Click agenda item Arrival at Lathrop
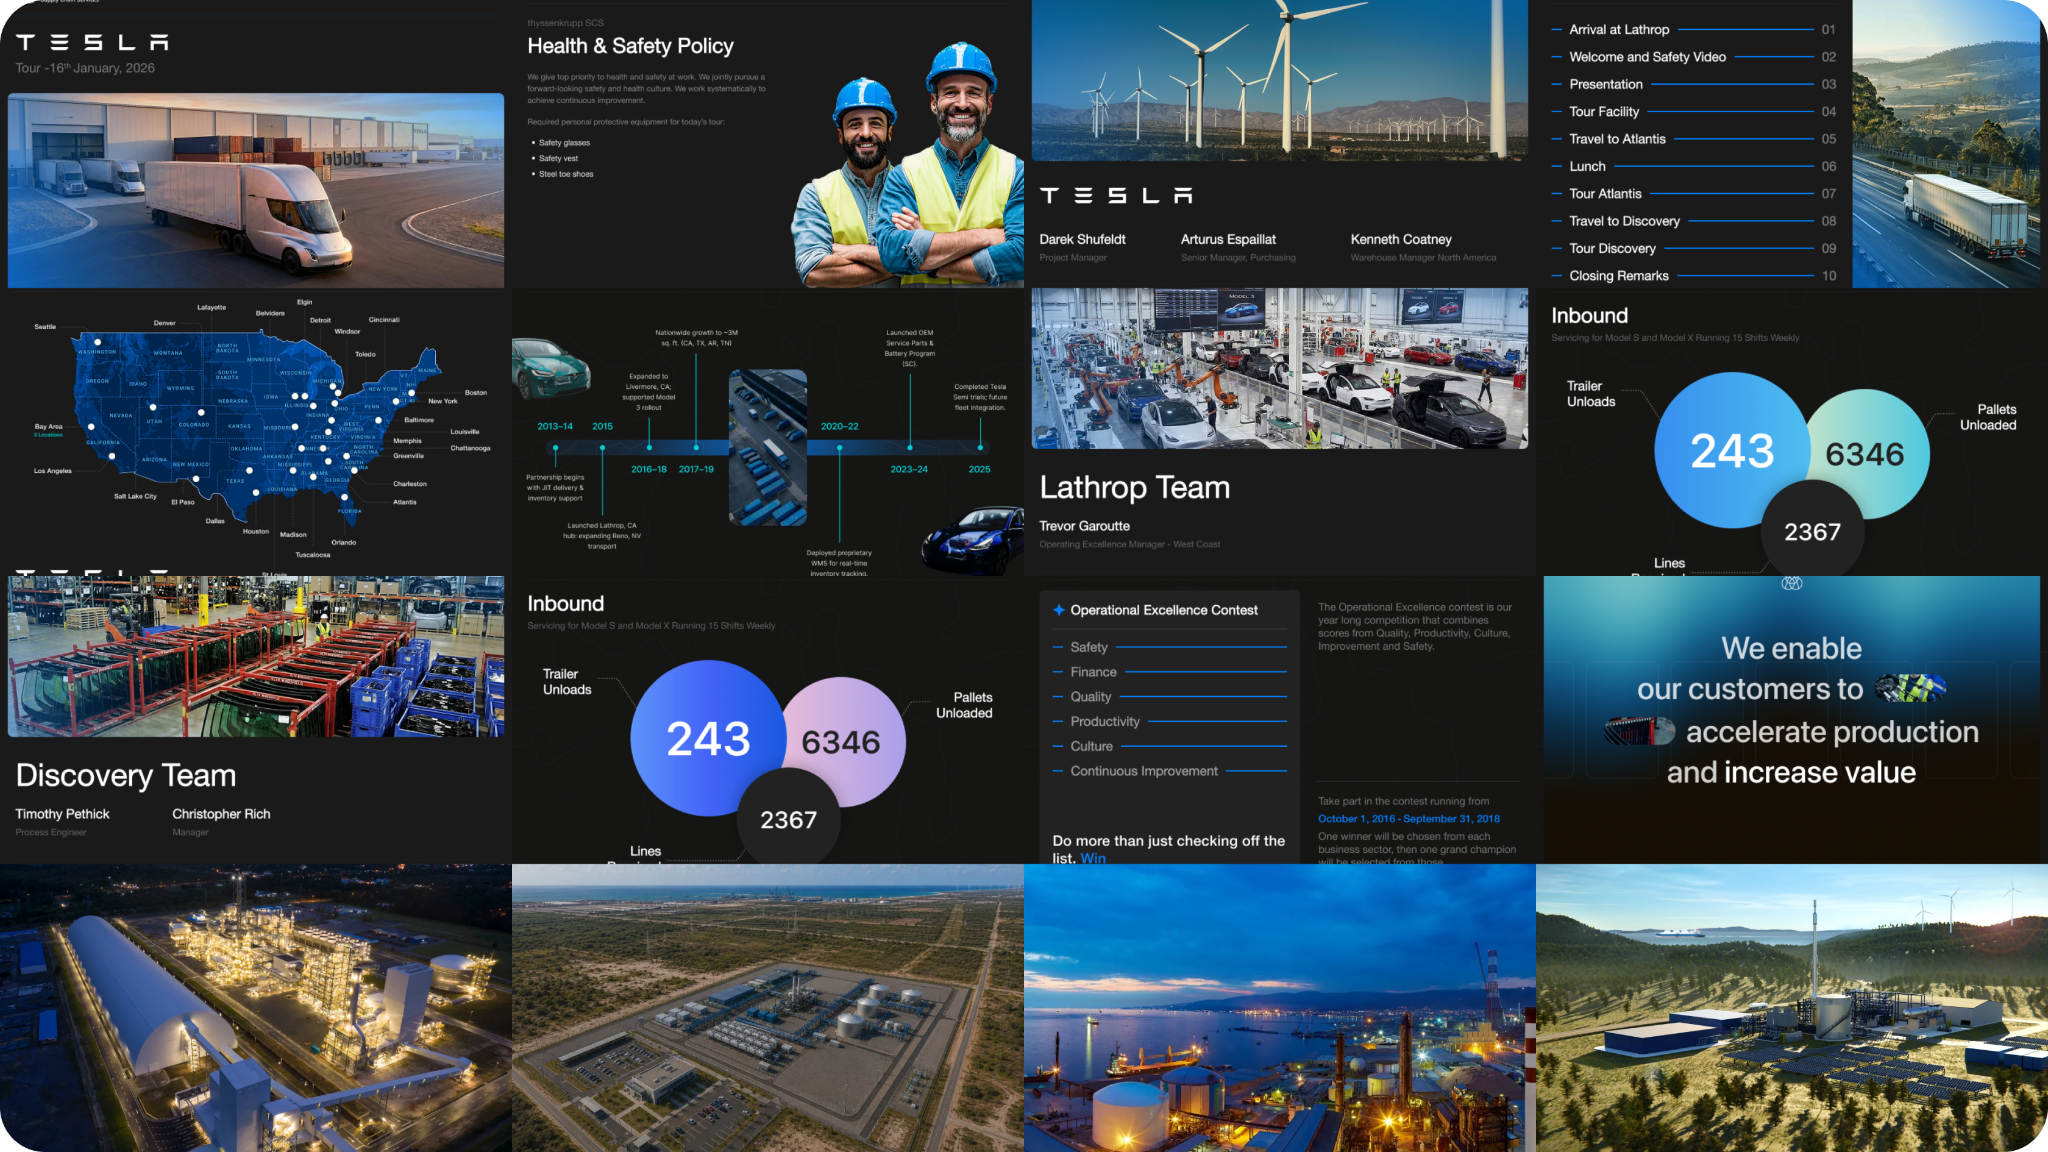The image size is (2048, 1152). click(x=1694, y=30)
